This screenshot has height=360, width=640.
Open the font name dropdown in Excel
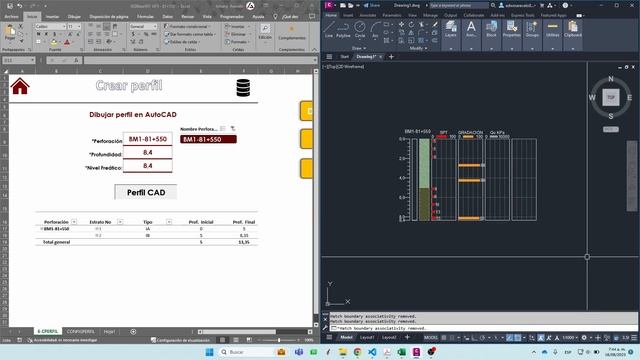tap(64, 27)
